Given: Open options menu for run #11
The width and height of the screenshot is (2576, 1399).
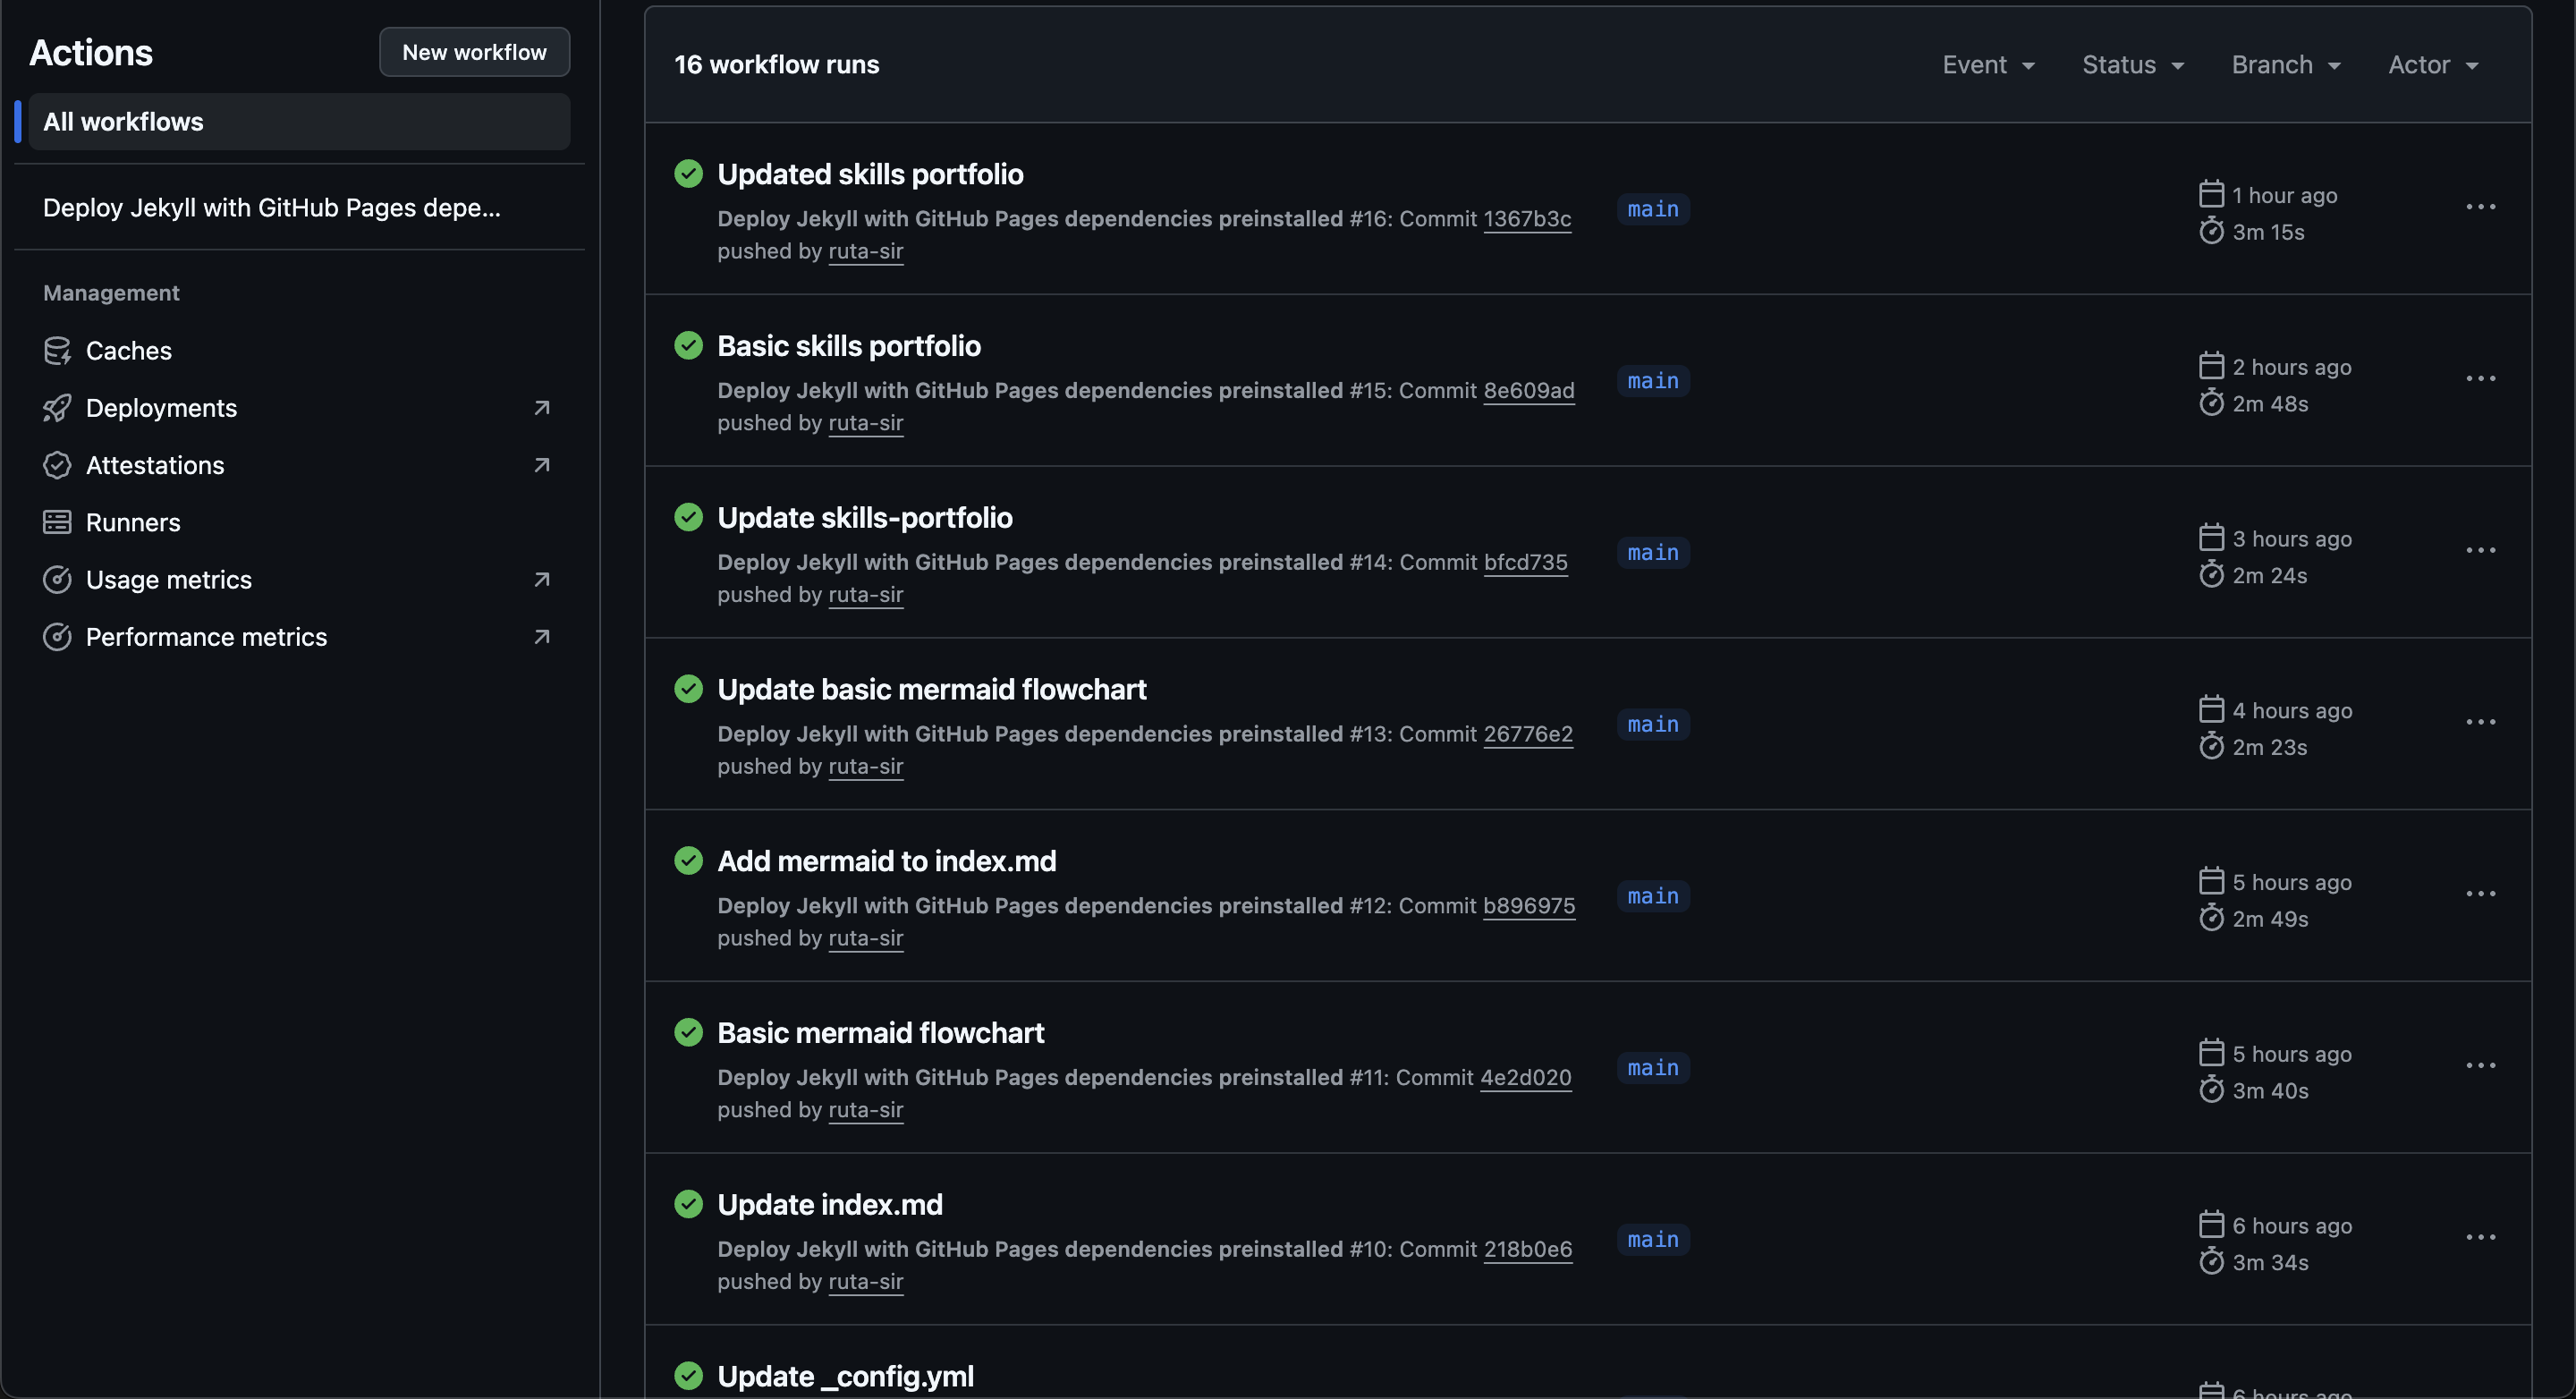Looking at the screenshot, I should pyautogui.click(x=2481, y=1066).
